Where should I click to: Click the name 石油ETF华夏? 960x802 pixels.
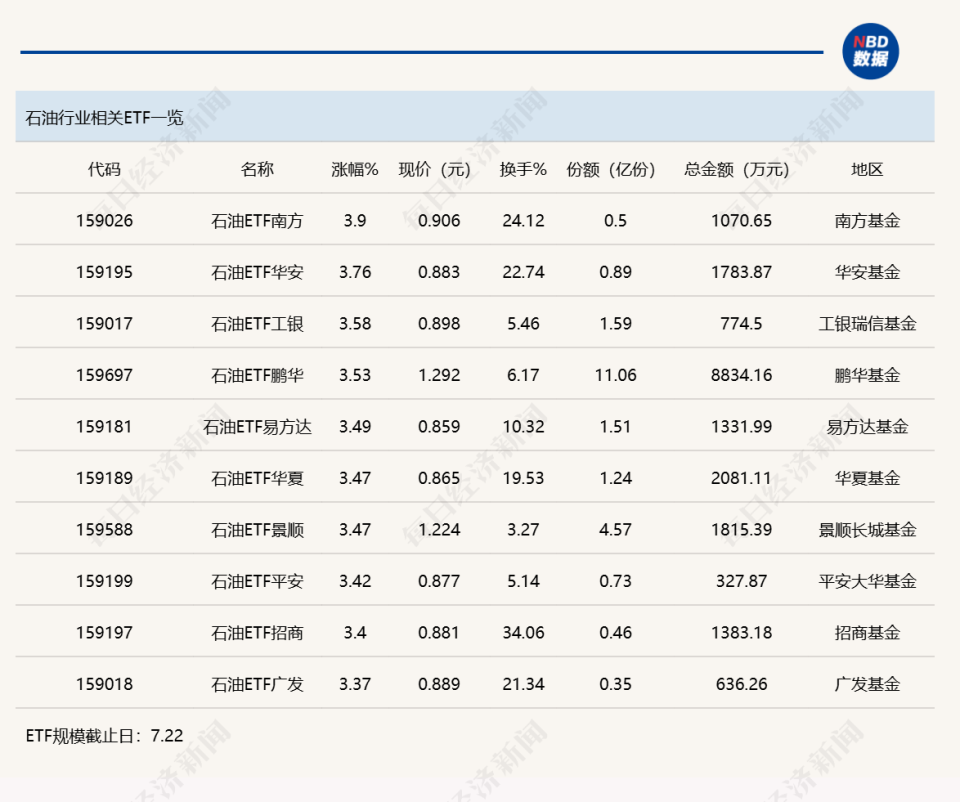pyautogui.click(x=257, y=478)
